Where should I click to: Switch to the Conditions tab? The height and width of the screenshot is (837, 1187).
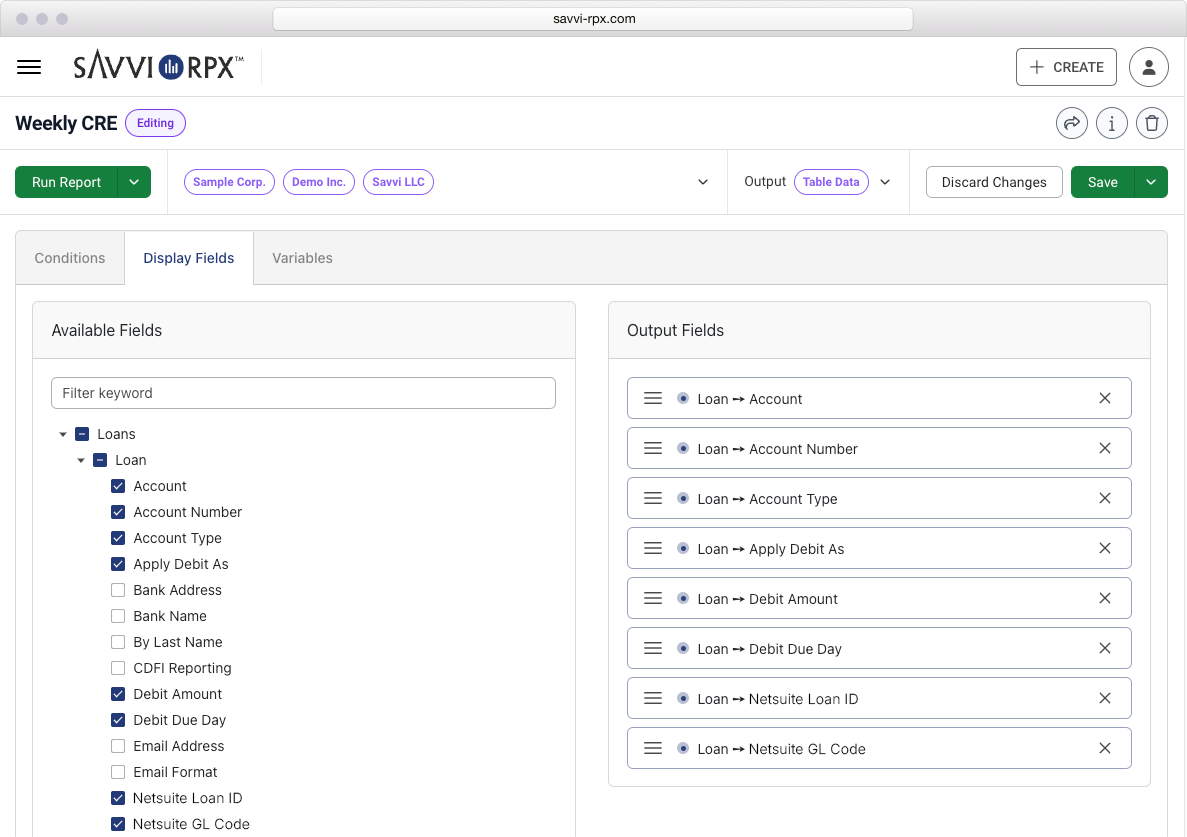tap(70, 258)
